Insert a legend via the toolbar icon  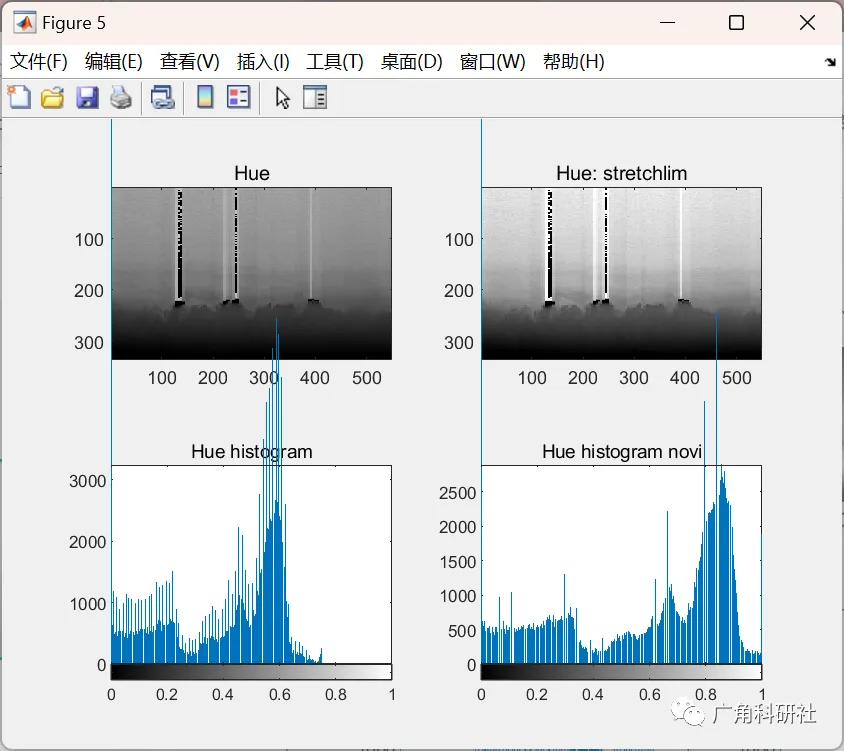(x=238, y=97)
